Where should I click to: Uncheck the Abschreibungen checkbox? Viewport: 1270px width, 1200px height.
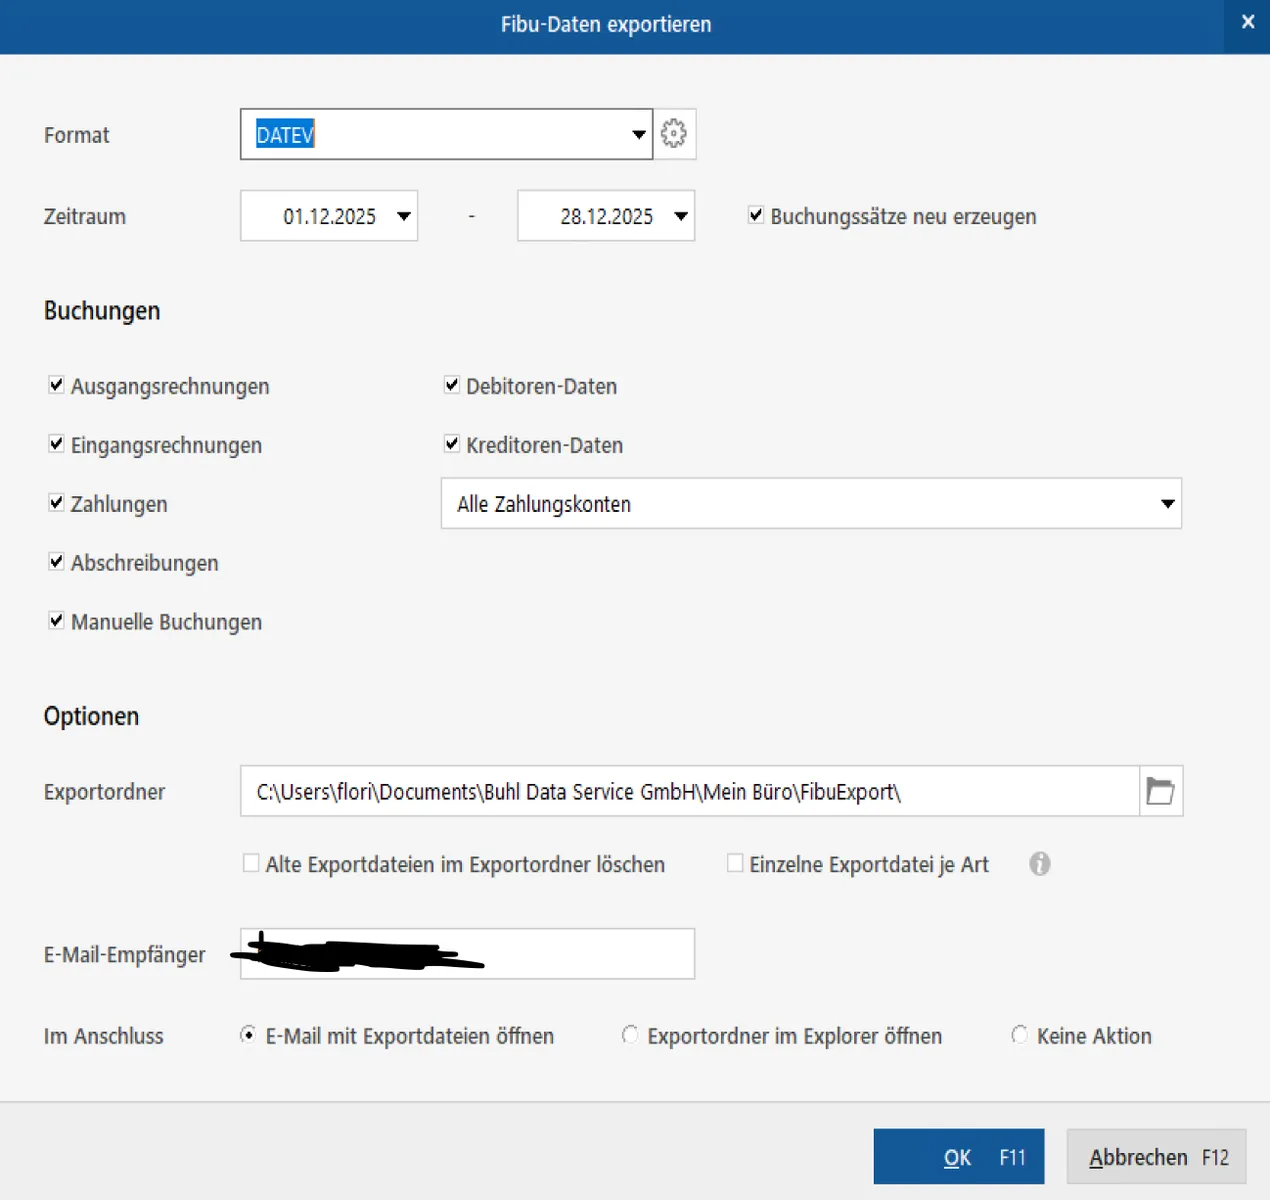click(x=57, y=562)
